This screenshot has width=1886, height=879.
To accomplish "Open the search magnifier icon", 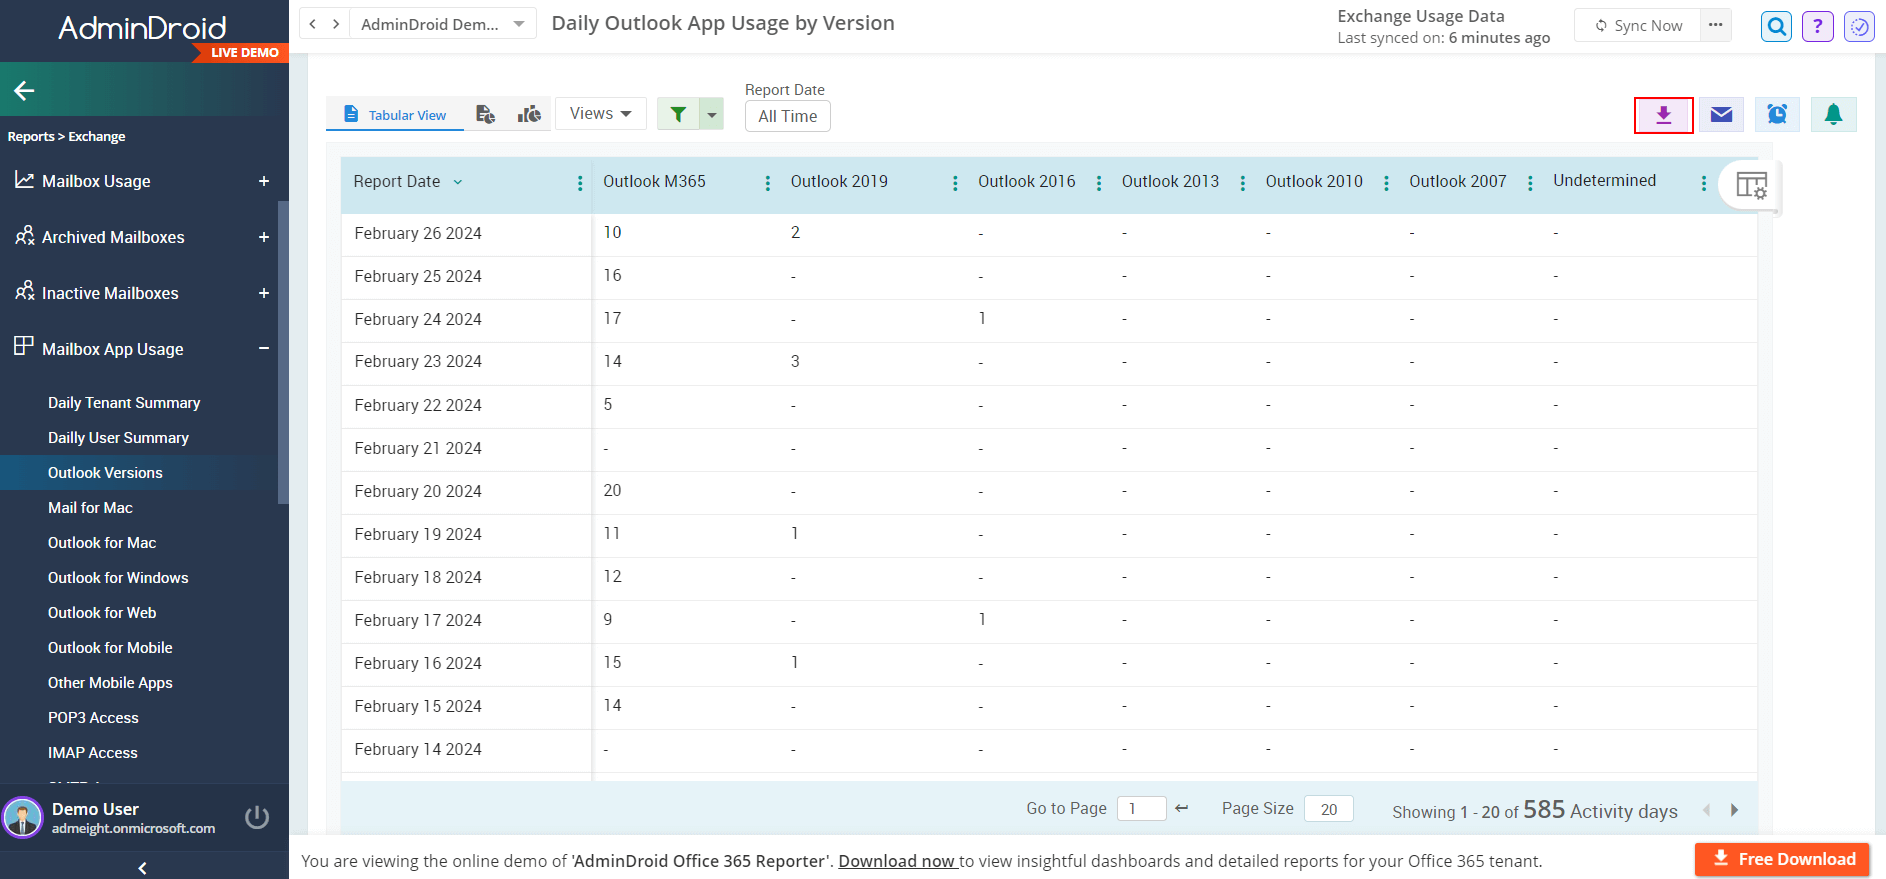I will [1776, 27].
